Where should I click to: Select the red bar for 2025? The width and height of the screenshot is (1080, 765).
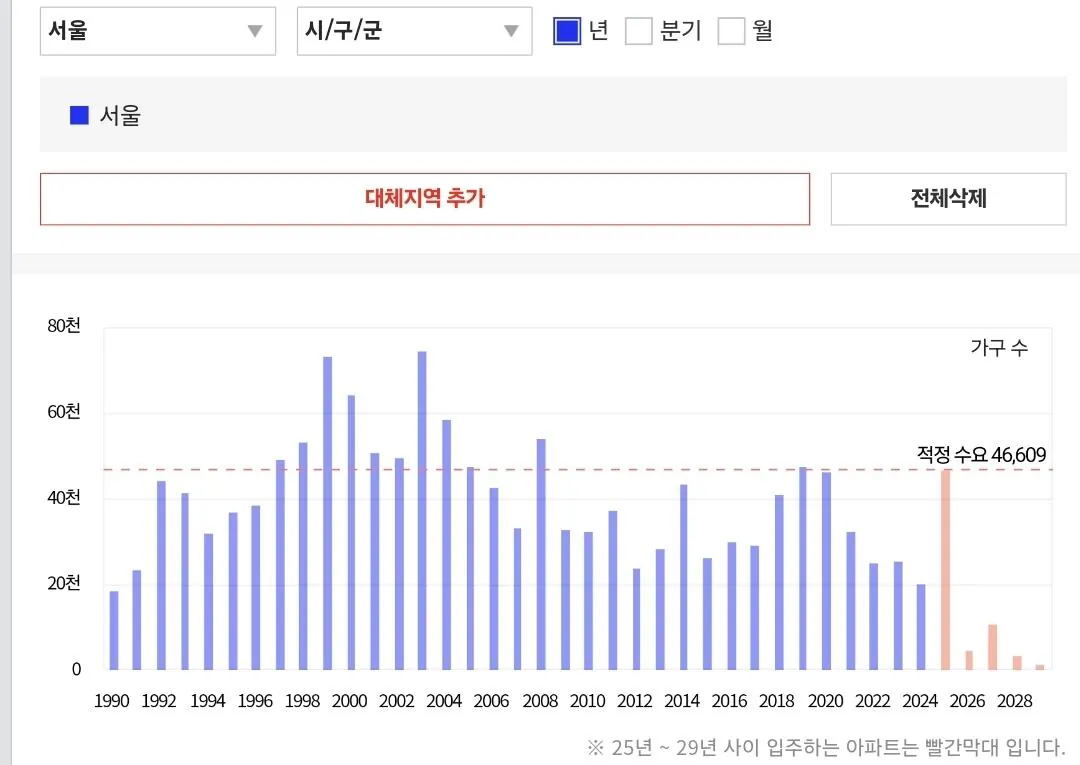click(x=945, y=569)
